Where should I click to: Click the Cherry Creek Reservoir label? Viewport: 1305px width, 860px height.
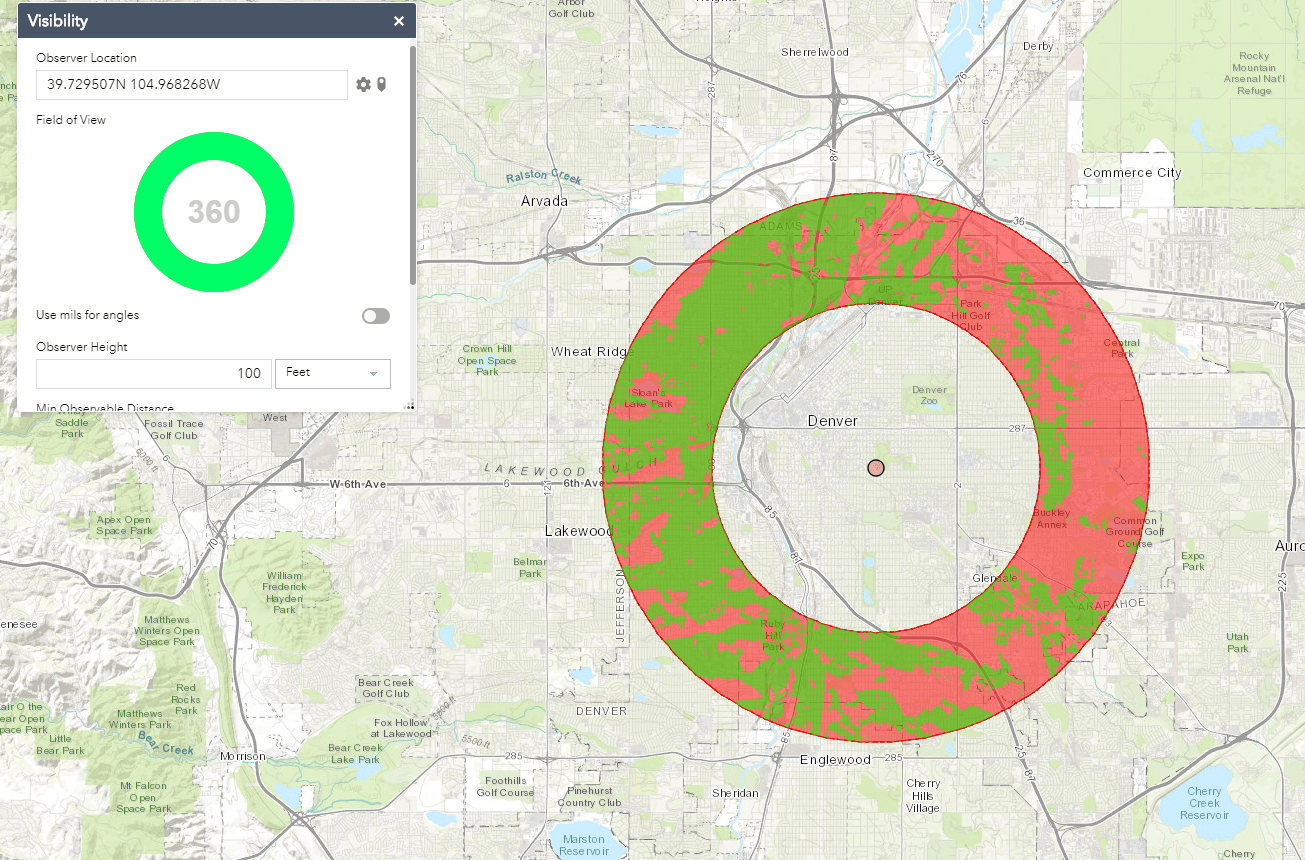pyautogui.click(x=1205, y=803)
